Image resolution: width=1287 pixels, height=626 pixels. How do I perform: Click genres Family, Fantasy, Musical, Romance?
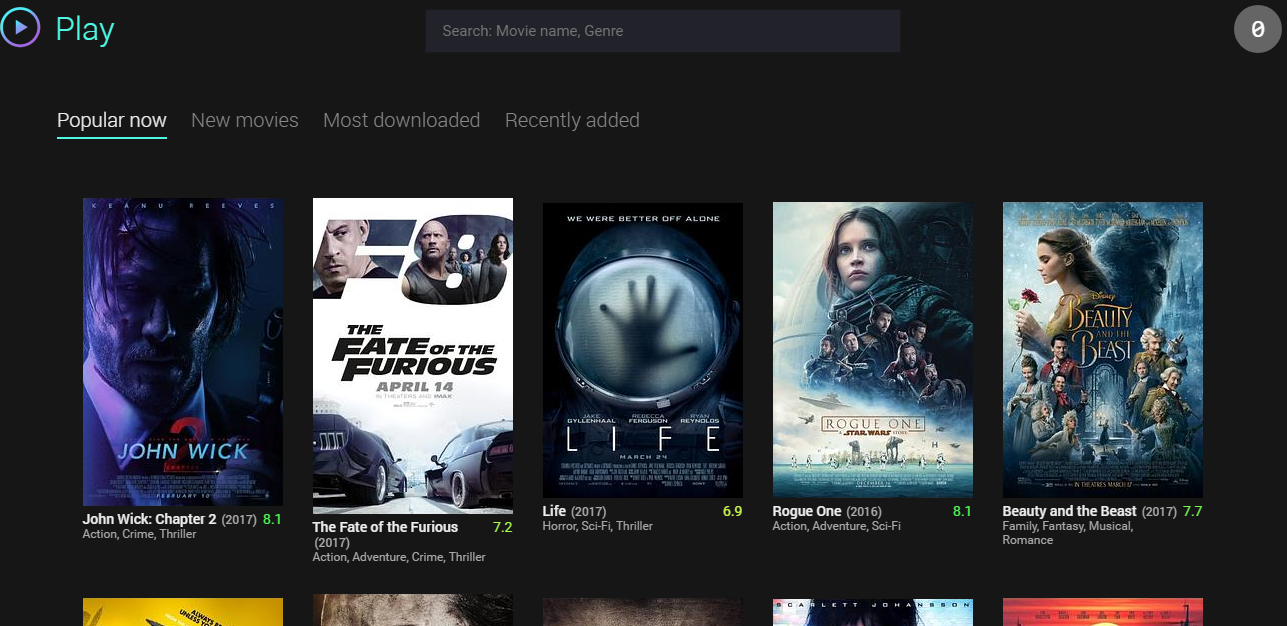1068,533
